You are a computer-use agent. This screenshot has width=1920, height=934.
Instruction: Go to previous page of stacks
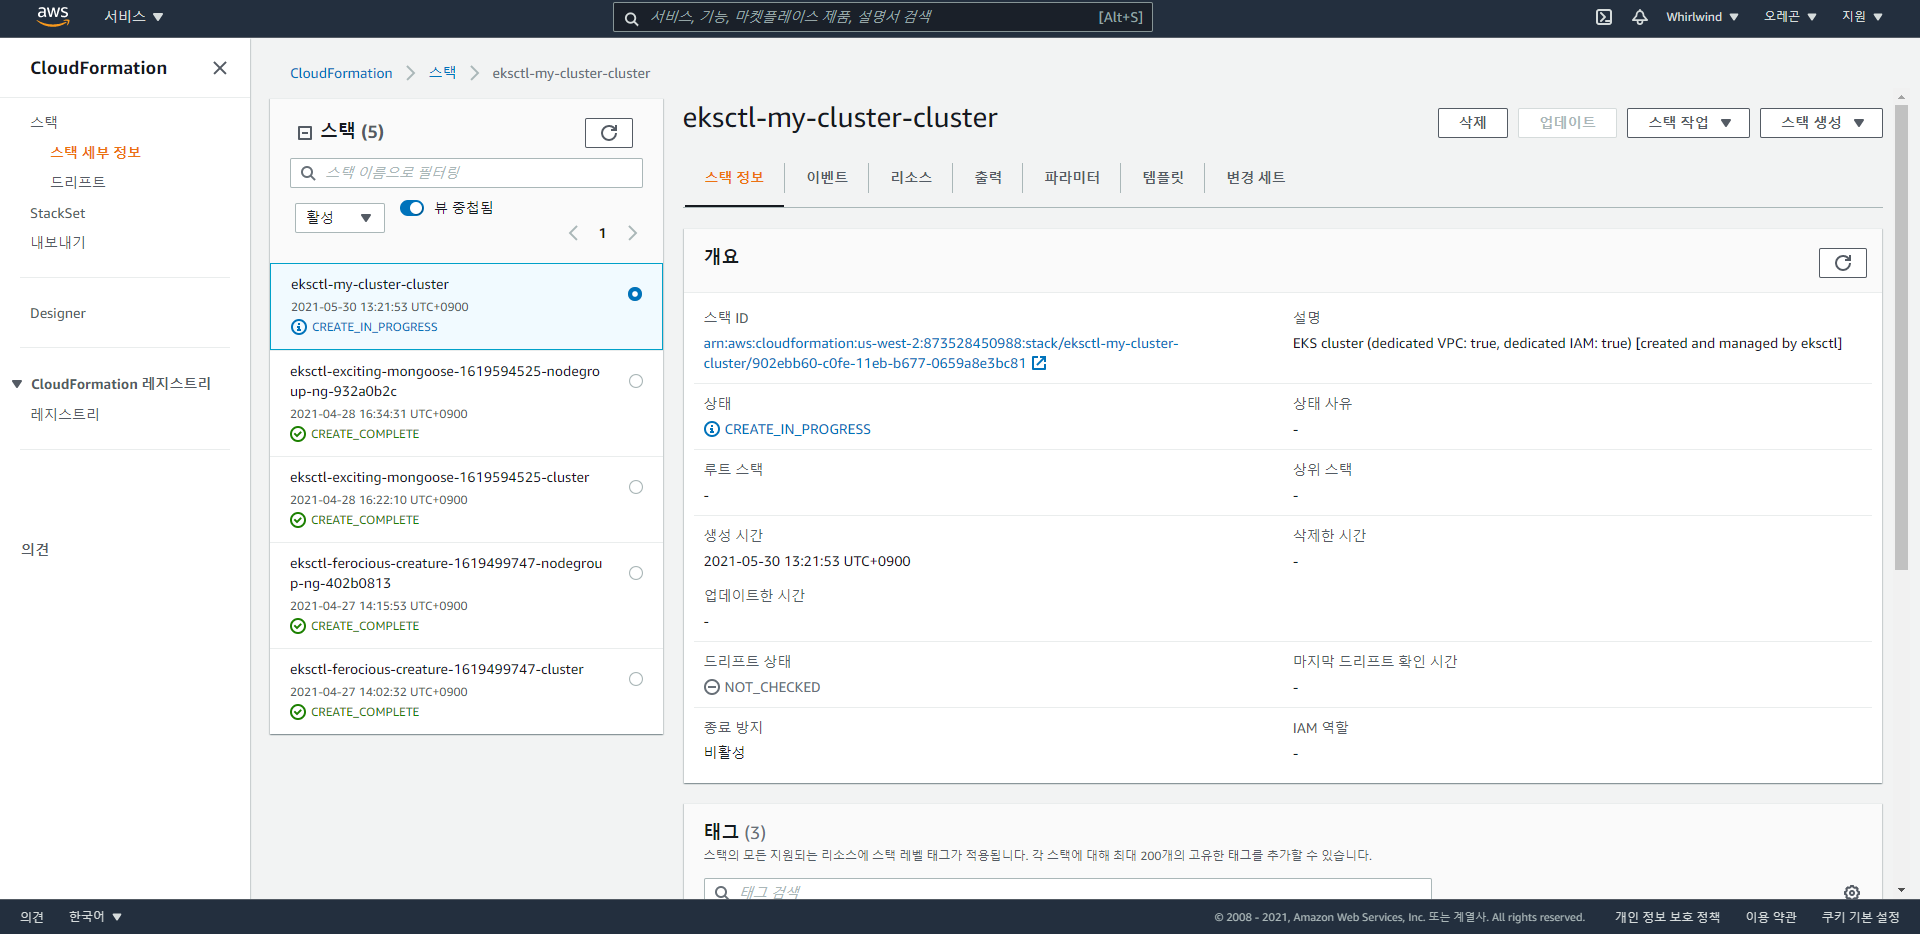[574, 233]
